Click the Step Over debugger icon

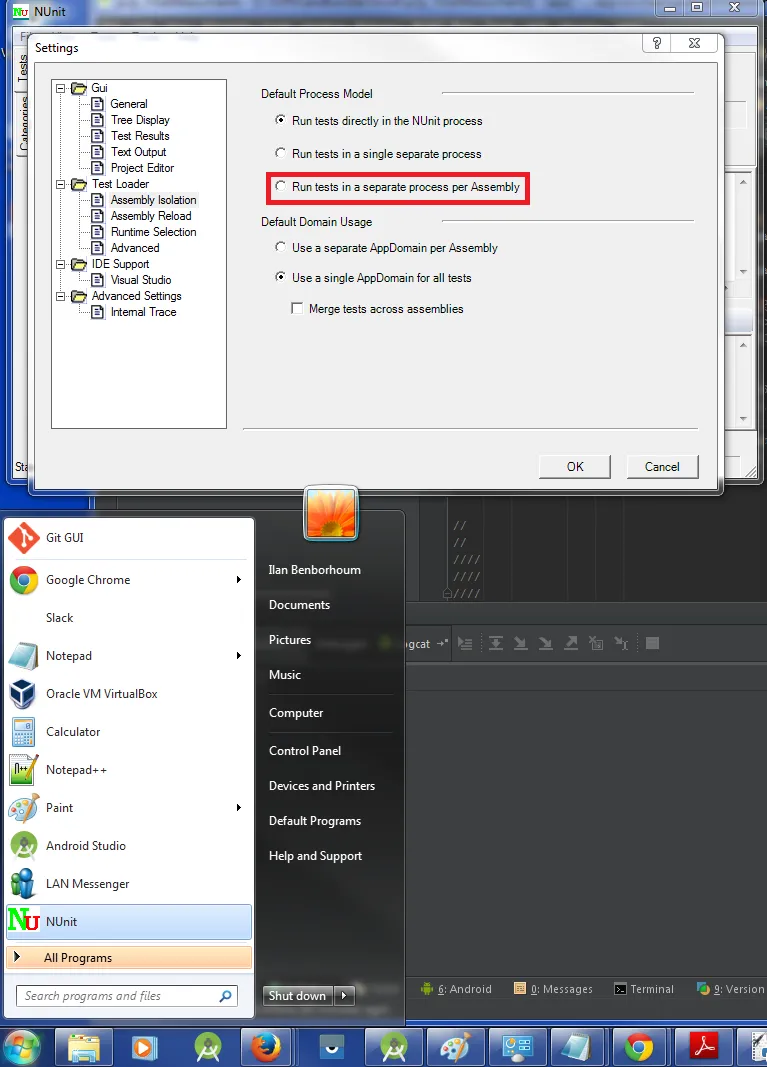click(x=496, y=643)
